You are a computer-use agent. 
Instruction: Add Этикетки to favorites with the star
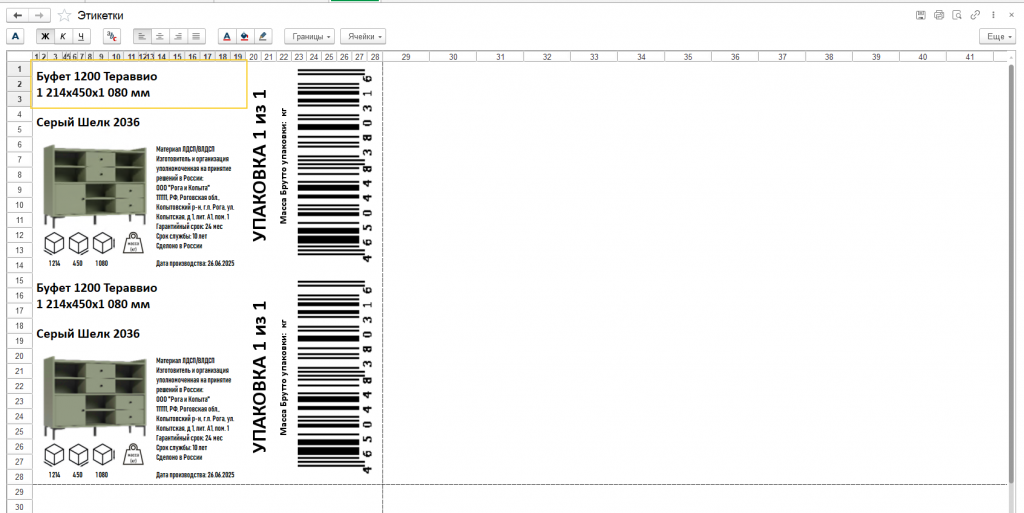click(x=64, y=15)
